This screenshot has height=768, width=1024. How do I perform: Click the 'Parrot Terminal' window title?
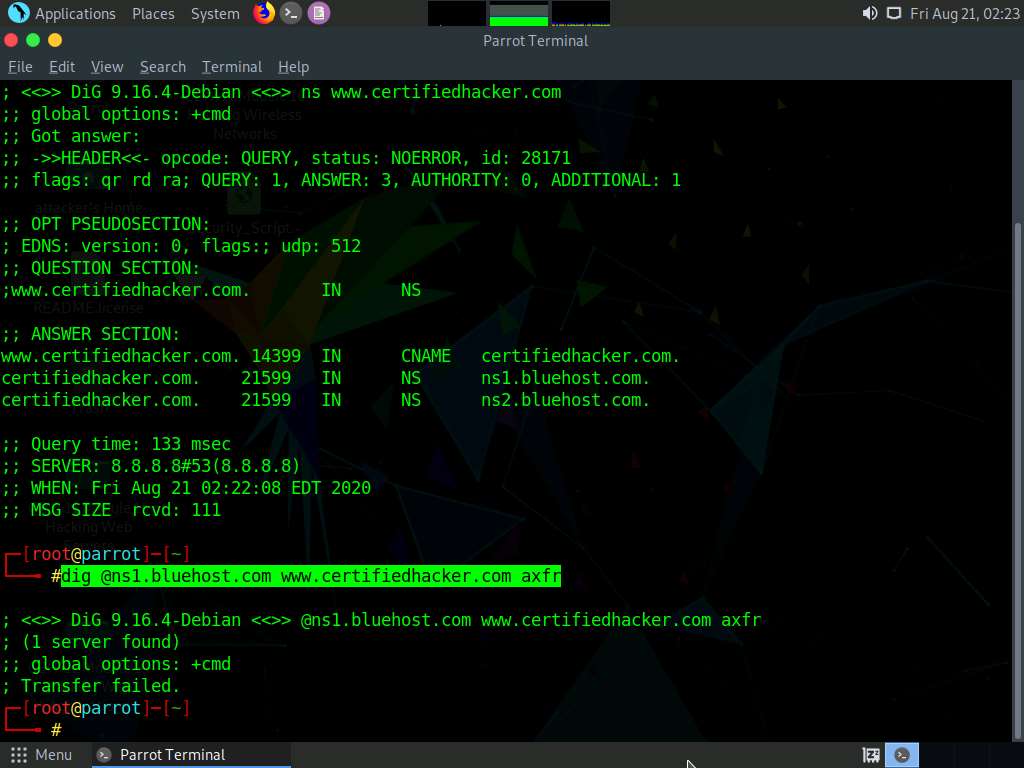pos(536,40)
